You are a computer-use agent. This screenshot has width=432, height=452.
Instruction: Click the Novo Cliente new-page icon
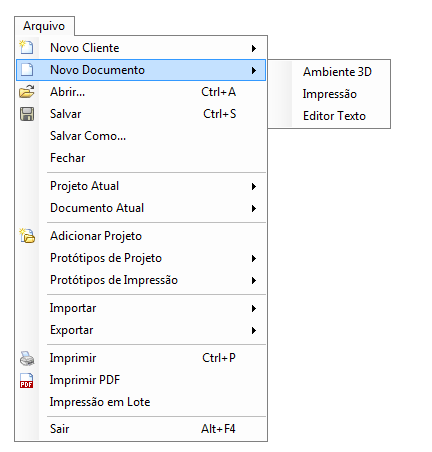point(26,47)
